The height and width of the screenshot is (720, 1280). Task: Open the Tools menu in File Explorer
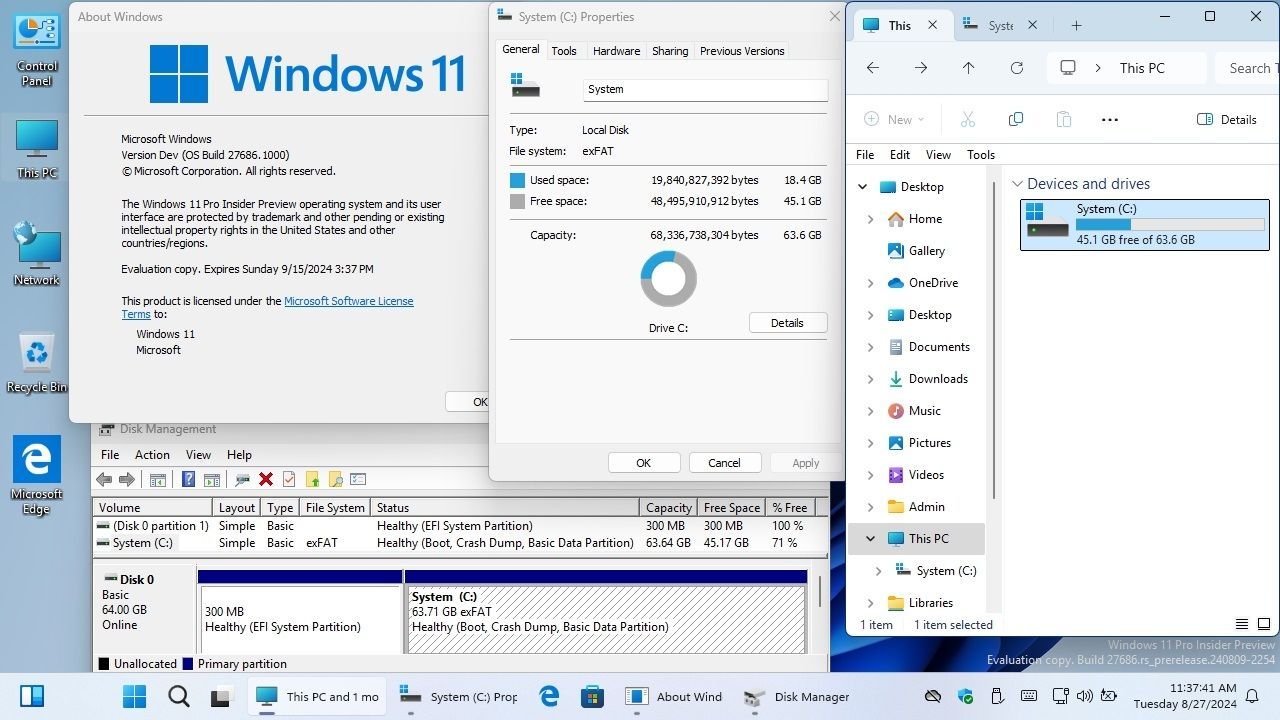pyautogui.click(x=981, y=155)
